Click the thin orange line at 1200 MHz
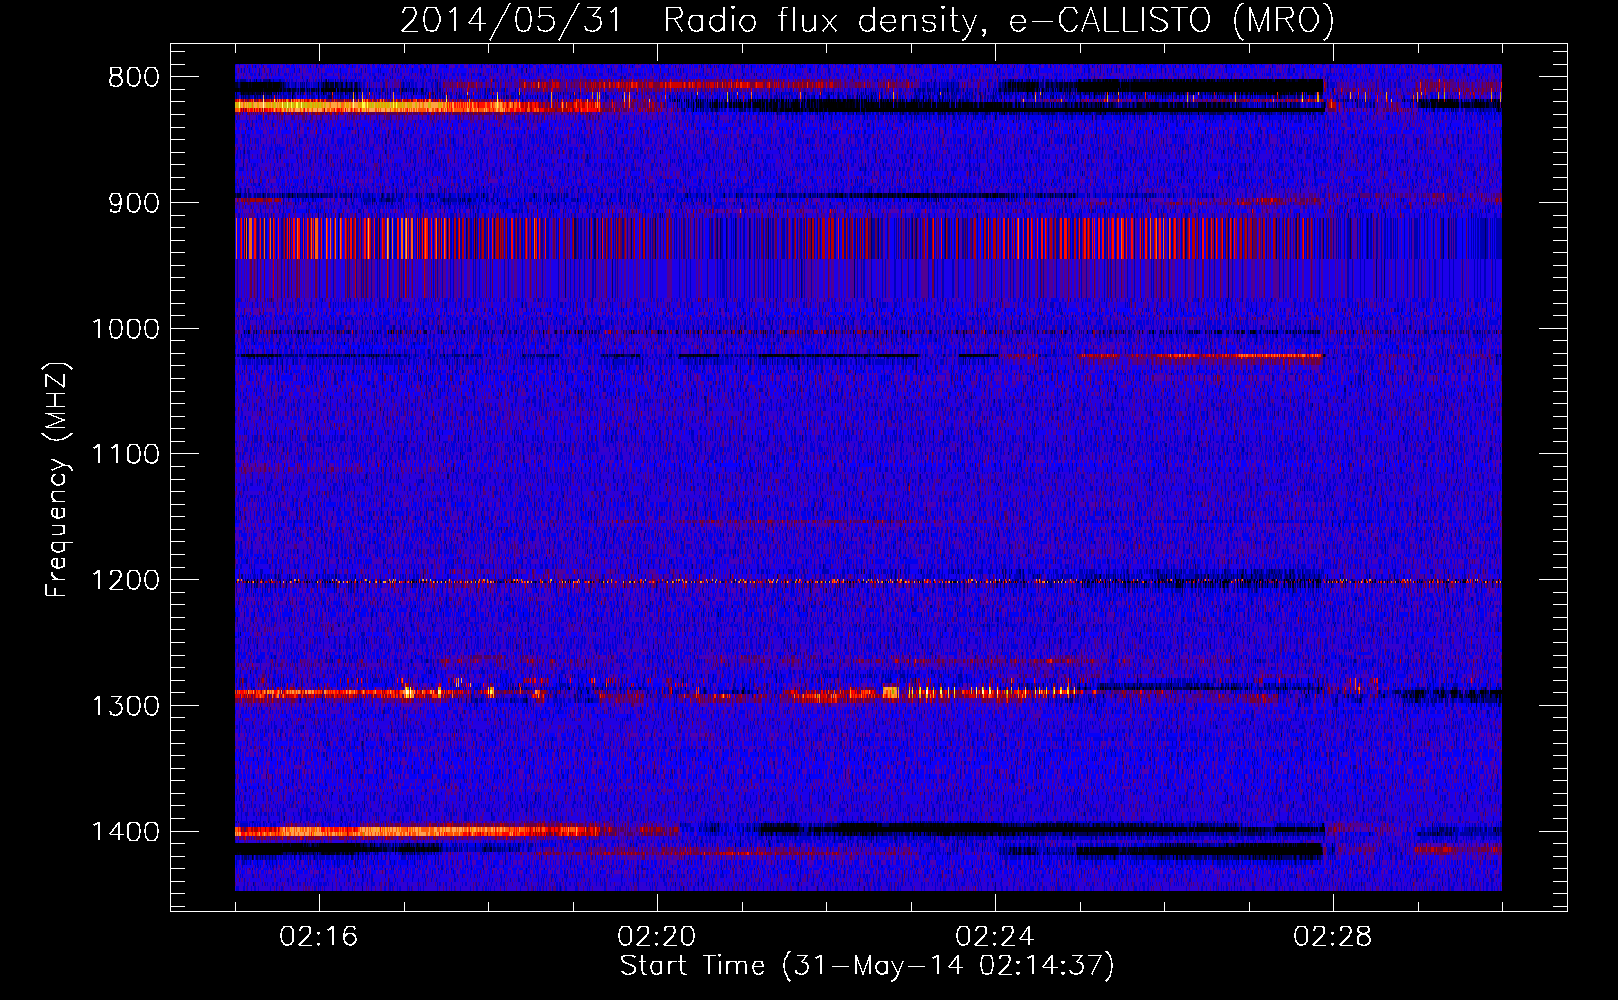This screenshot has height=1000, width=1618. [x=868, y=581]
